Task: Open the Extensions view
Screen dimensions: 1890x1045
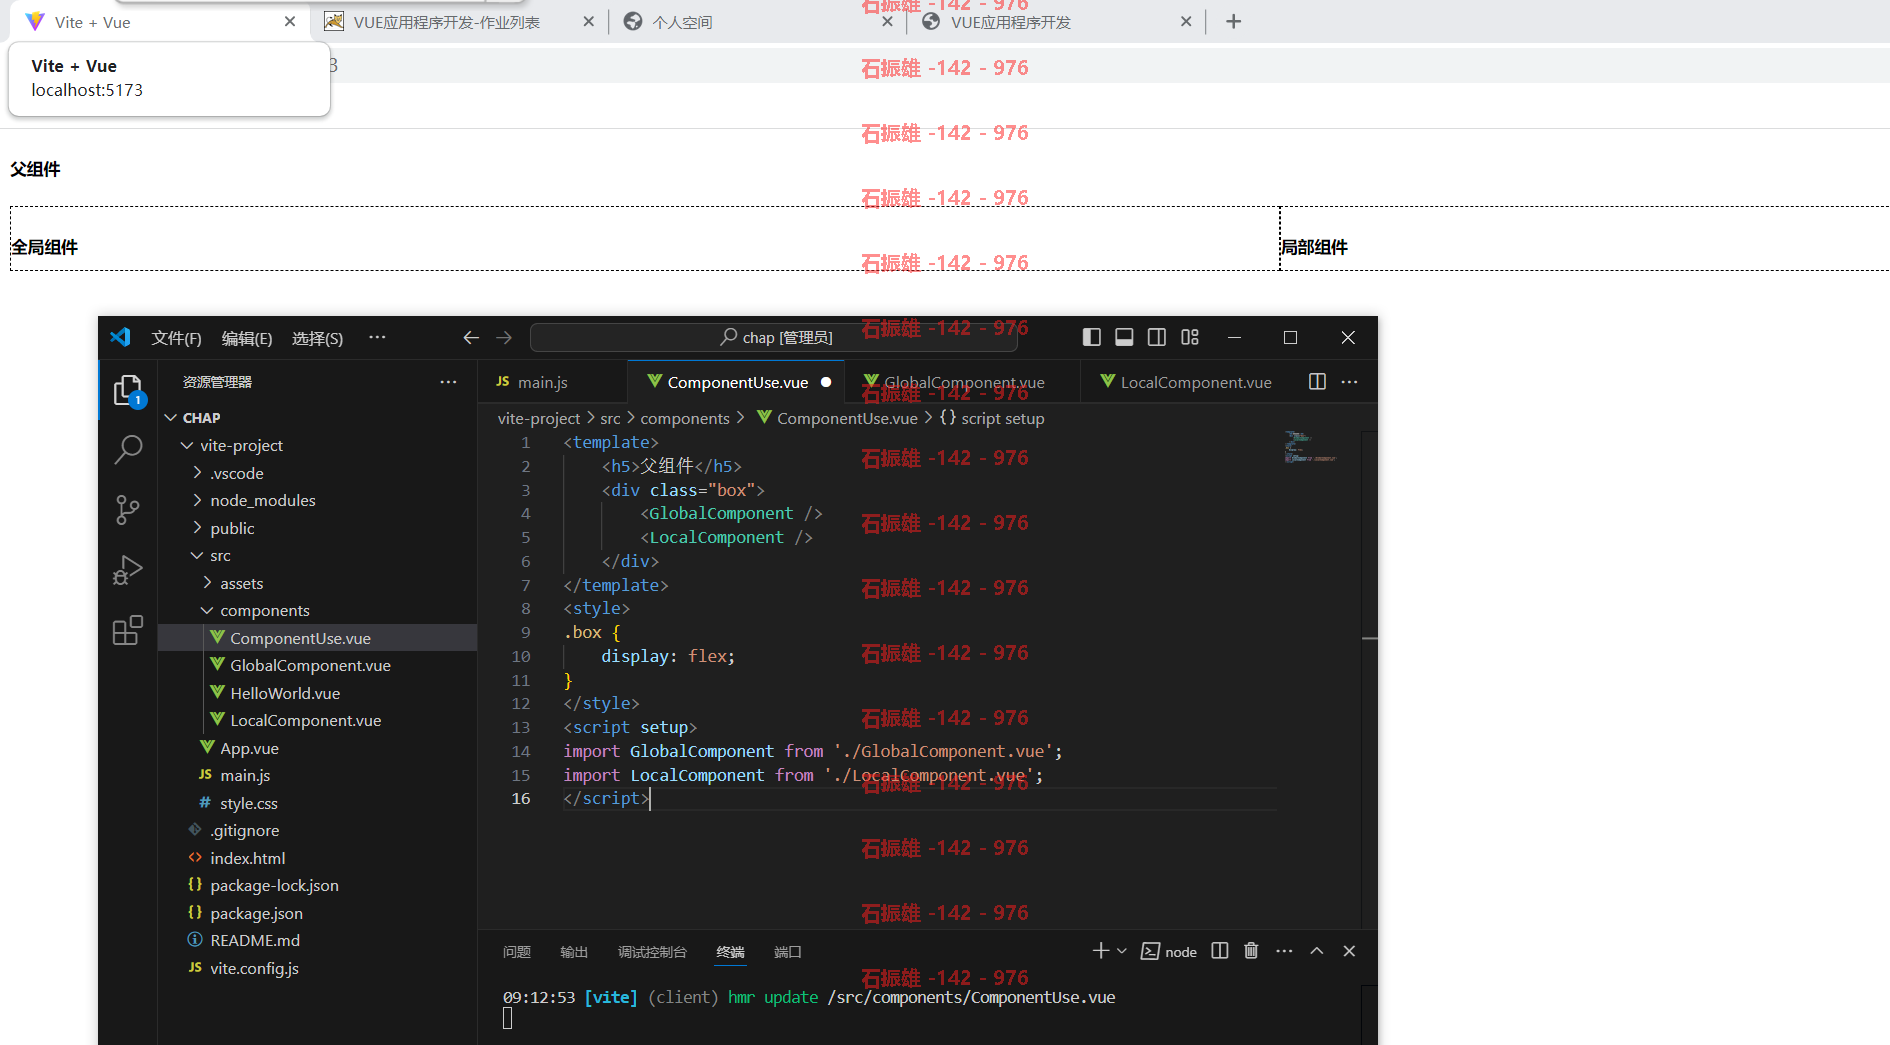Action: (x=128, y=630)
